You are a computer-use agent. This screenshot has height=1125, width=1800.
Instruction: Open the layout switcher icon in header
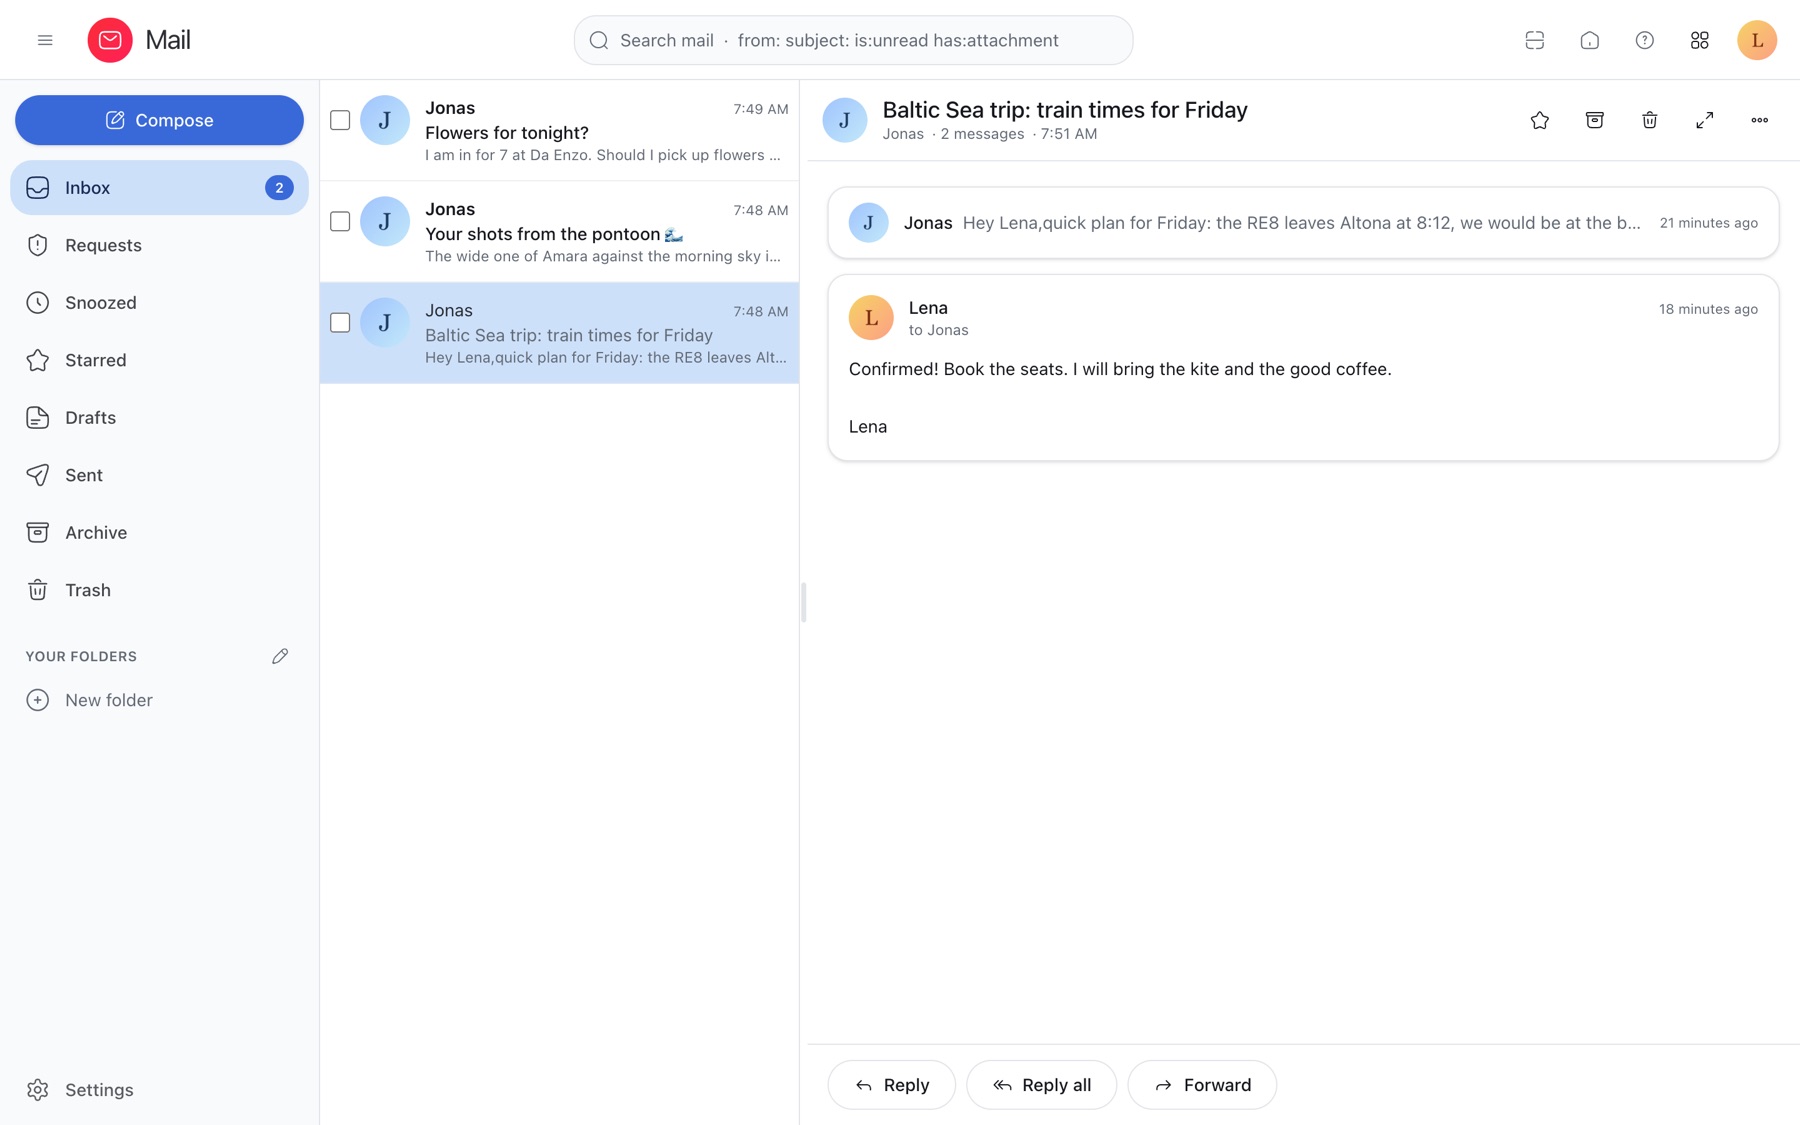1535,40
